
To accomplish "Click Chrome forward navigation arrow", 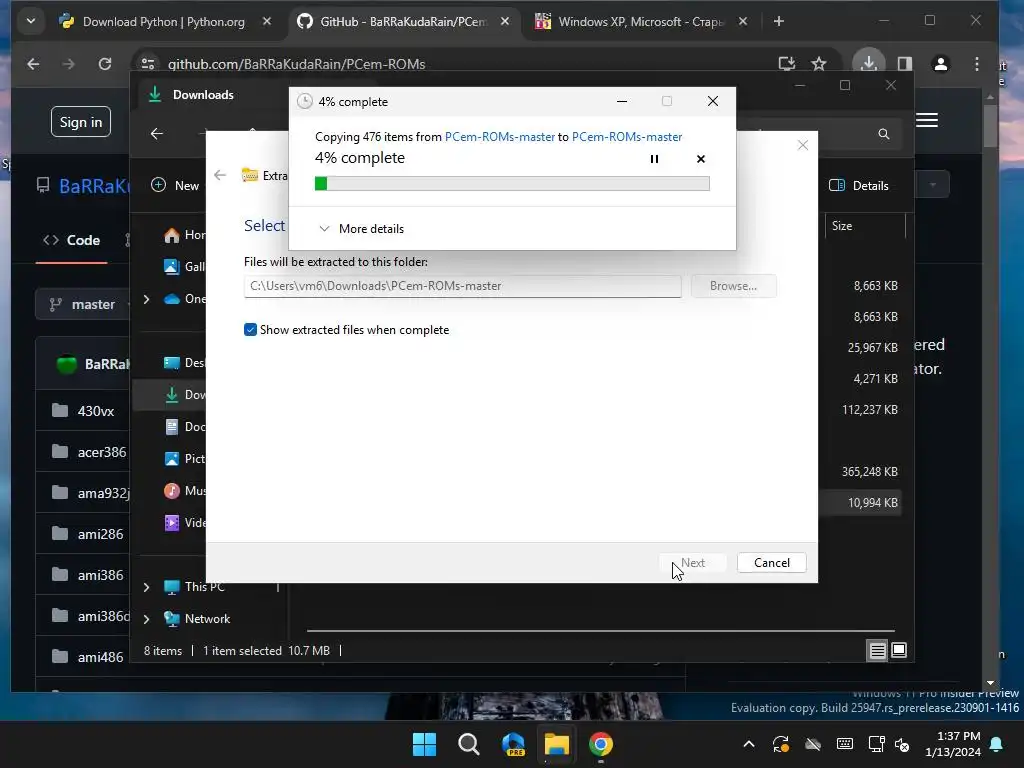I will pos(69,64).
